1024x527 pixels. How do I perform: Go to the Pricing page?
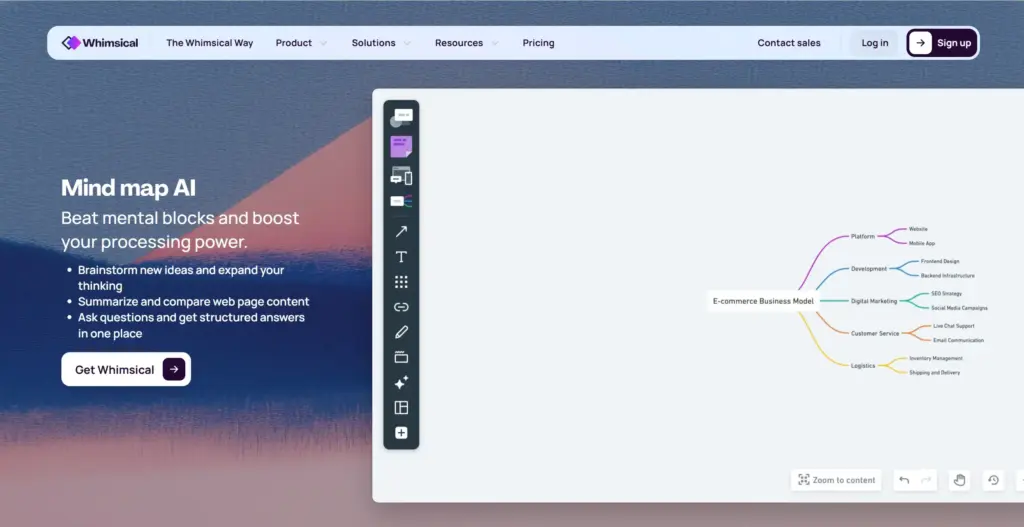pyautogui.click(x=538, y=43)
